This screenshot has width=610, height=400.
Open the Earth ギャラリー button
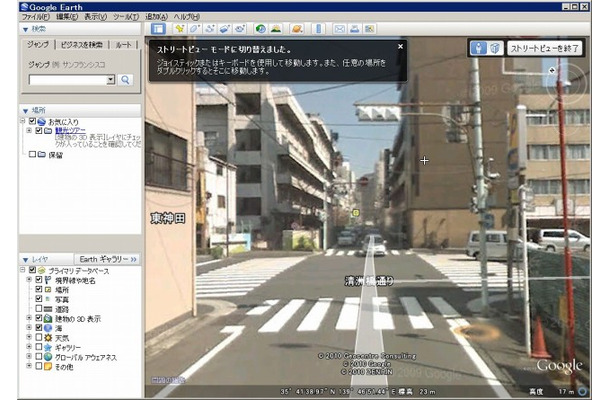point(108,259)
